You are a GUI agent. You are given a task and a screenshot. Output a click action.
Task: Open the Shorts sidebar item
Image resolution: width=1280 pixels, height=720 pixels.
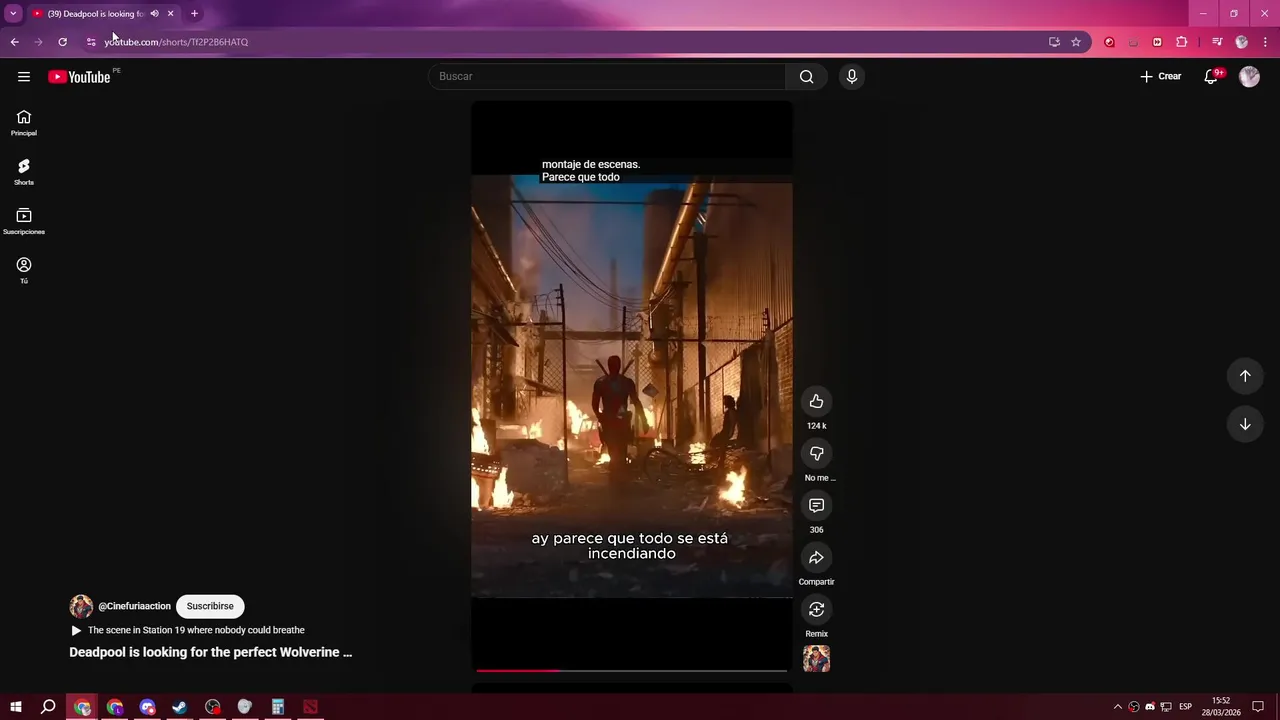tap(24, 172)
